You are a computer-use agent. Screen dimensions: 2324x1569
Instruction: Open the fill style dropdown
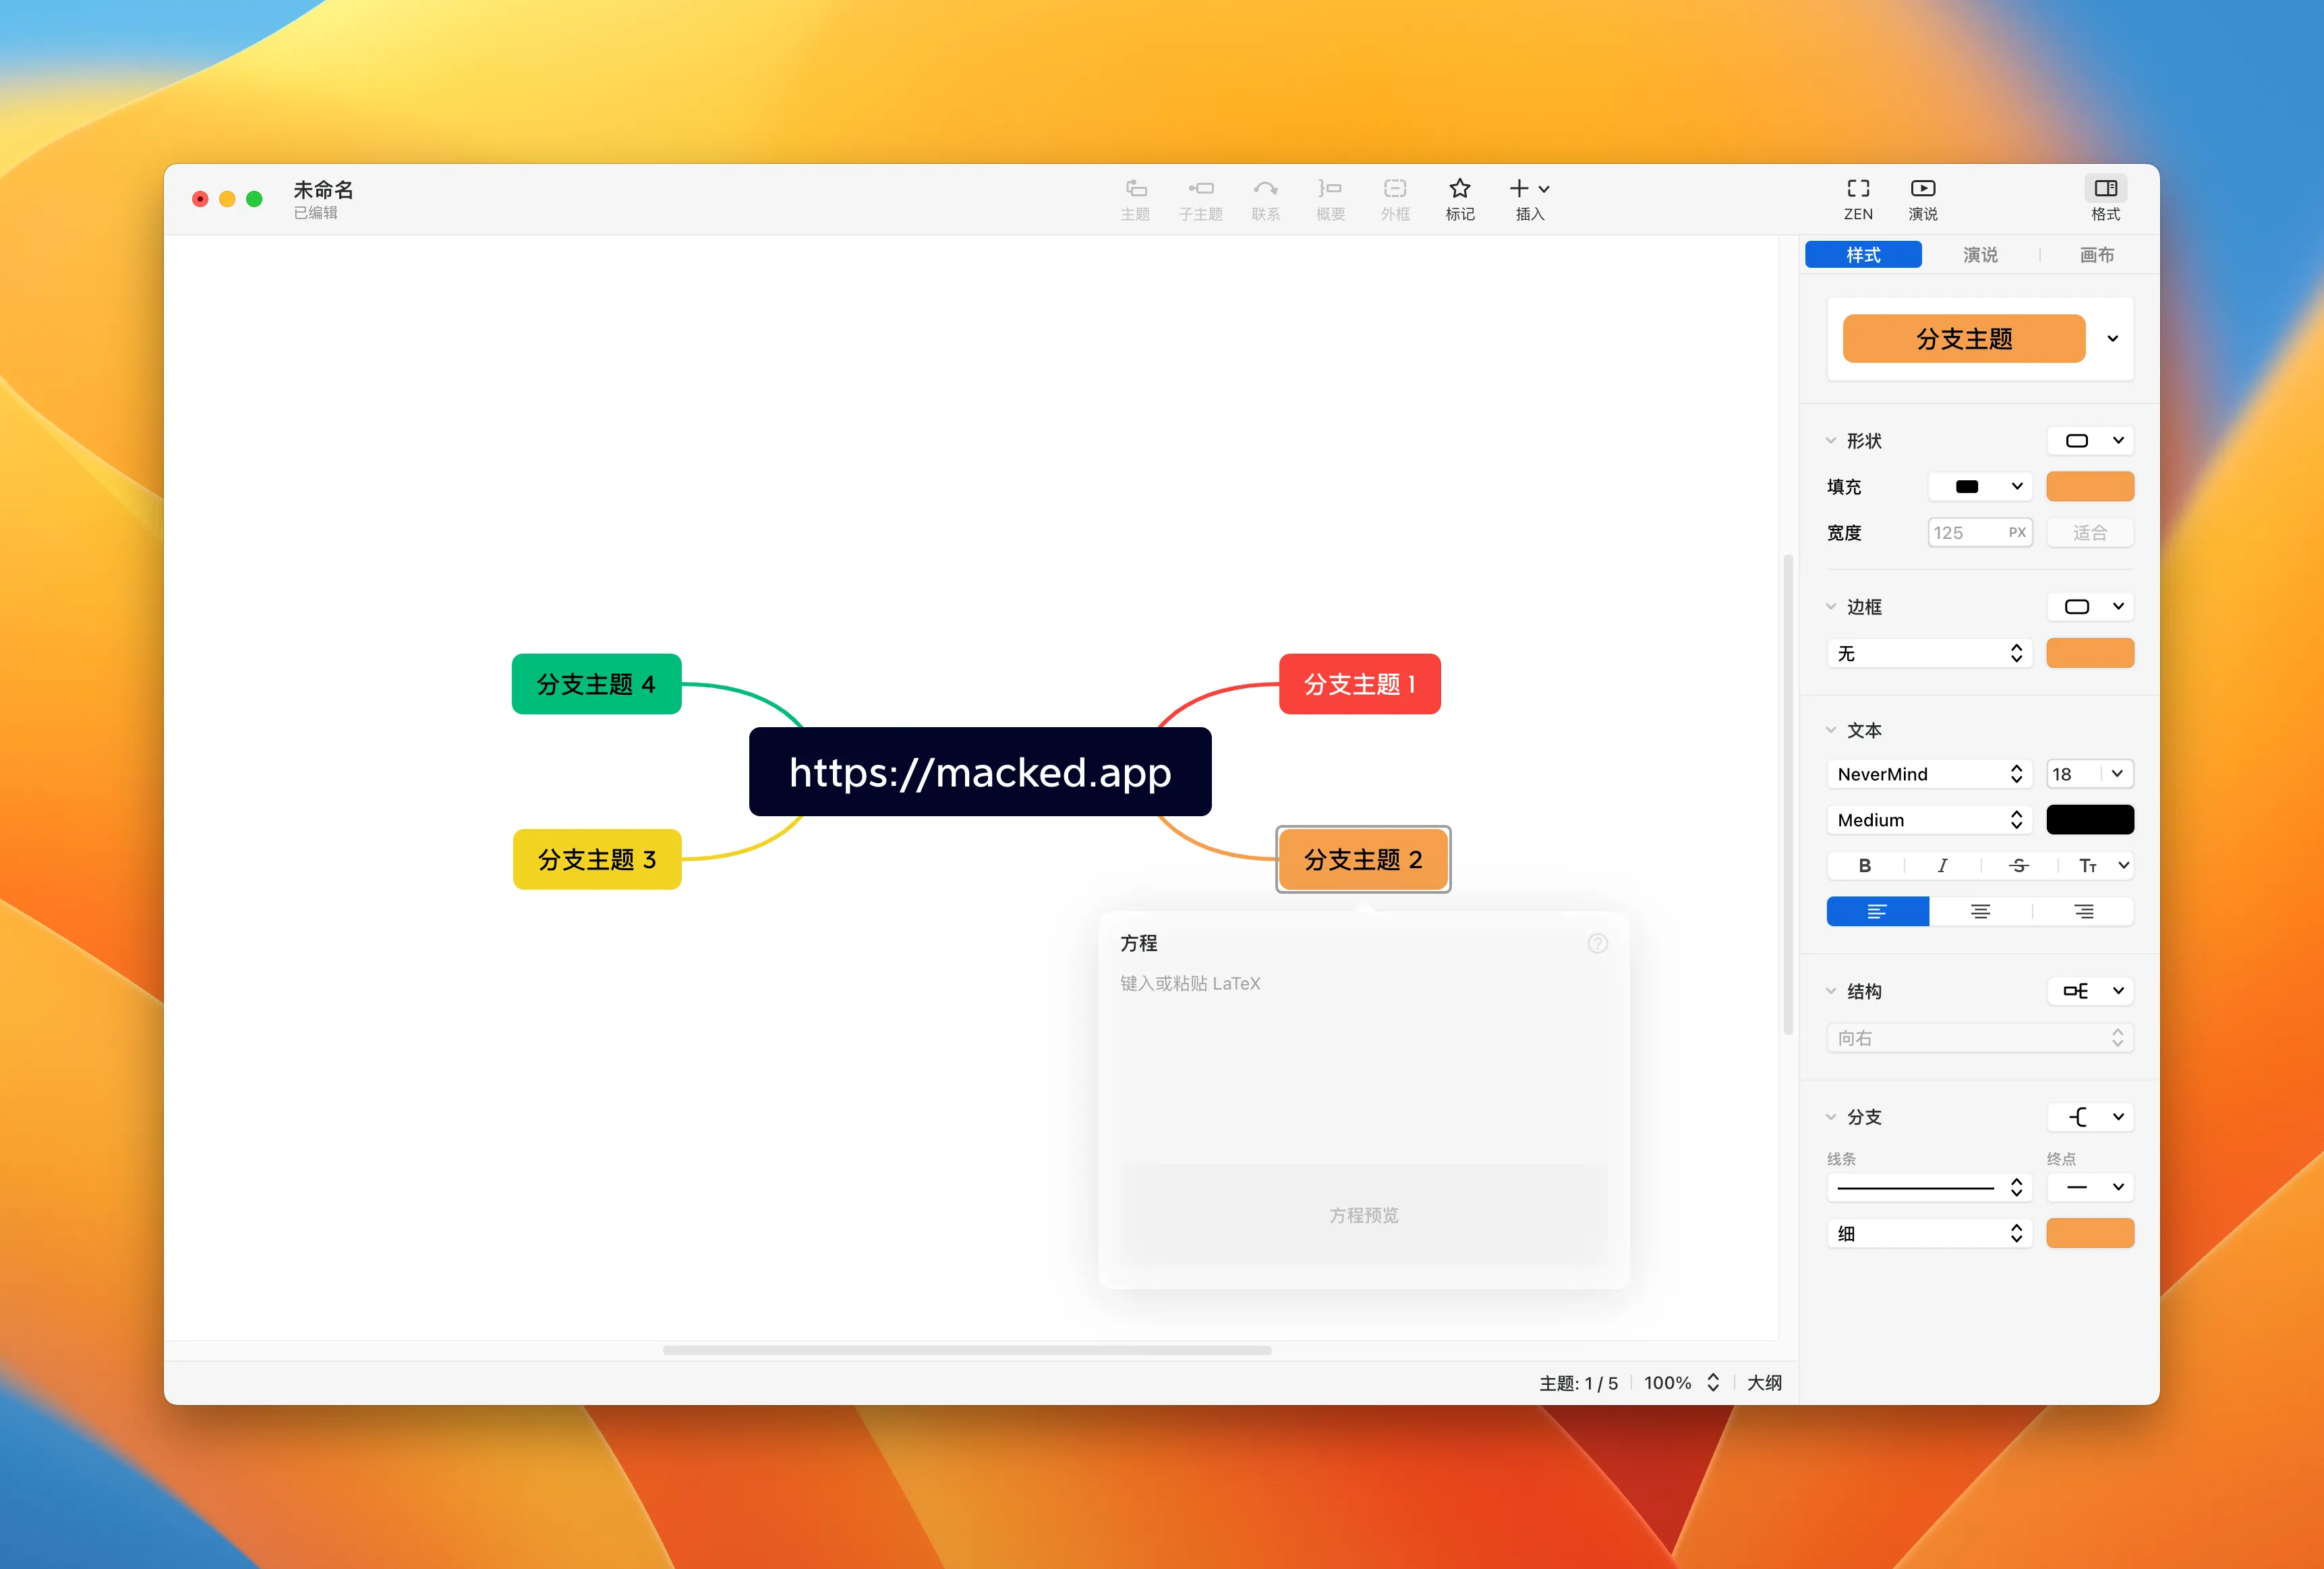pyautogui.click(x=1980, y=487)
